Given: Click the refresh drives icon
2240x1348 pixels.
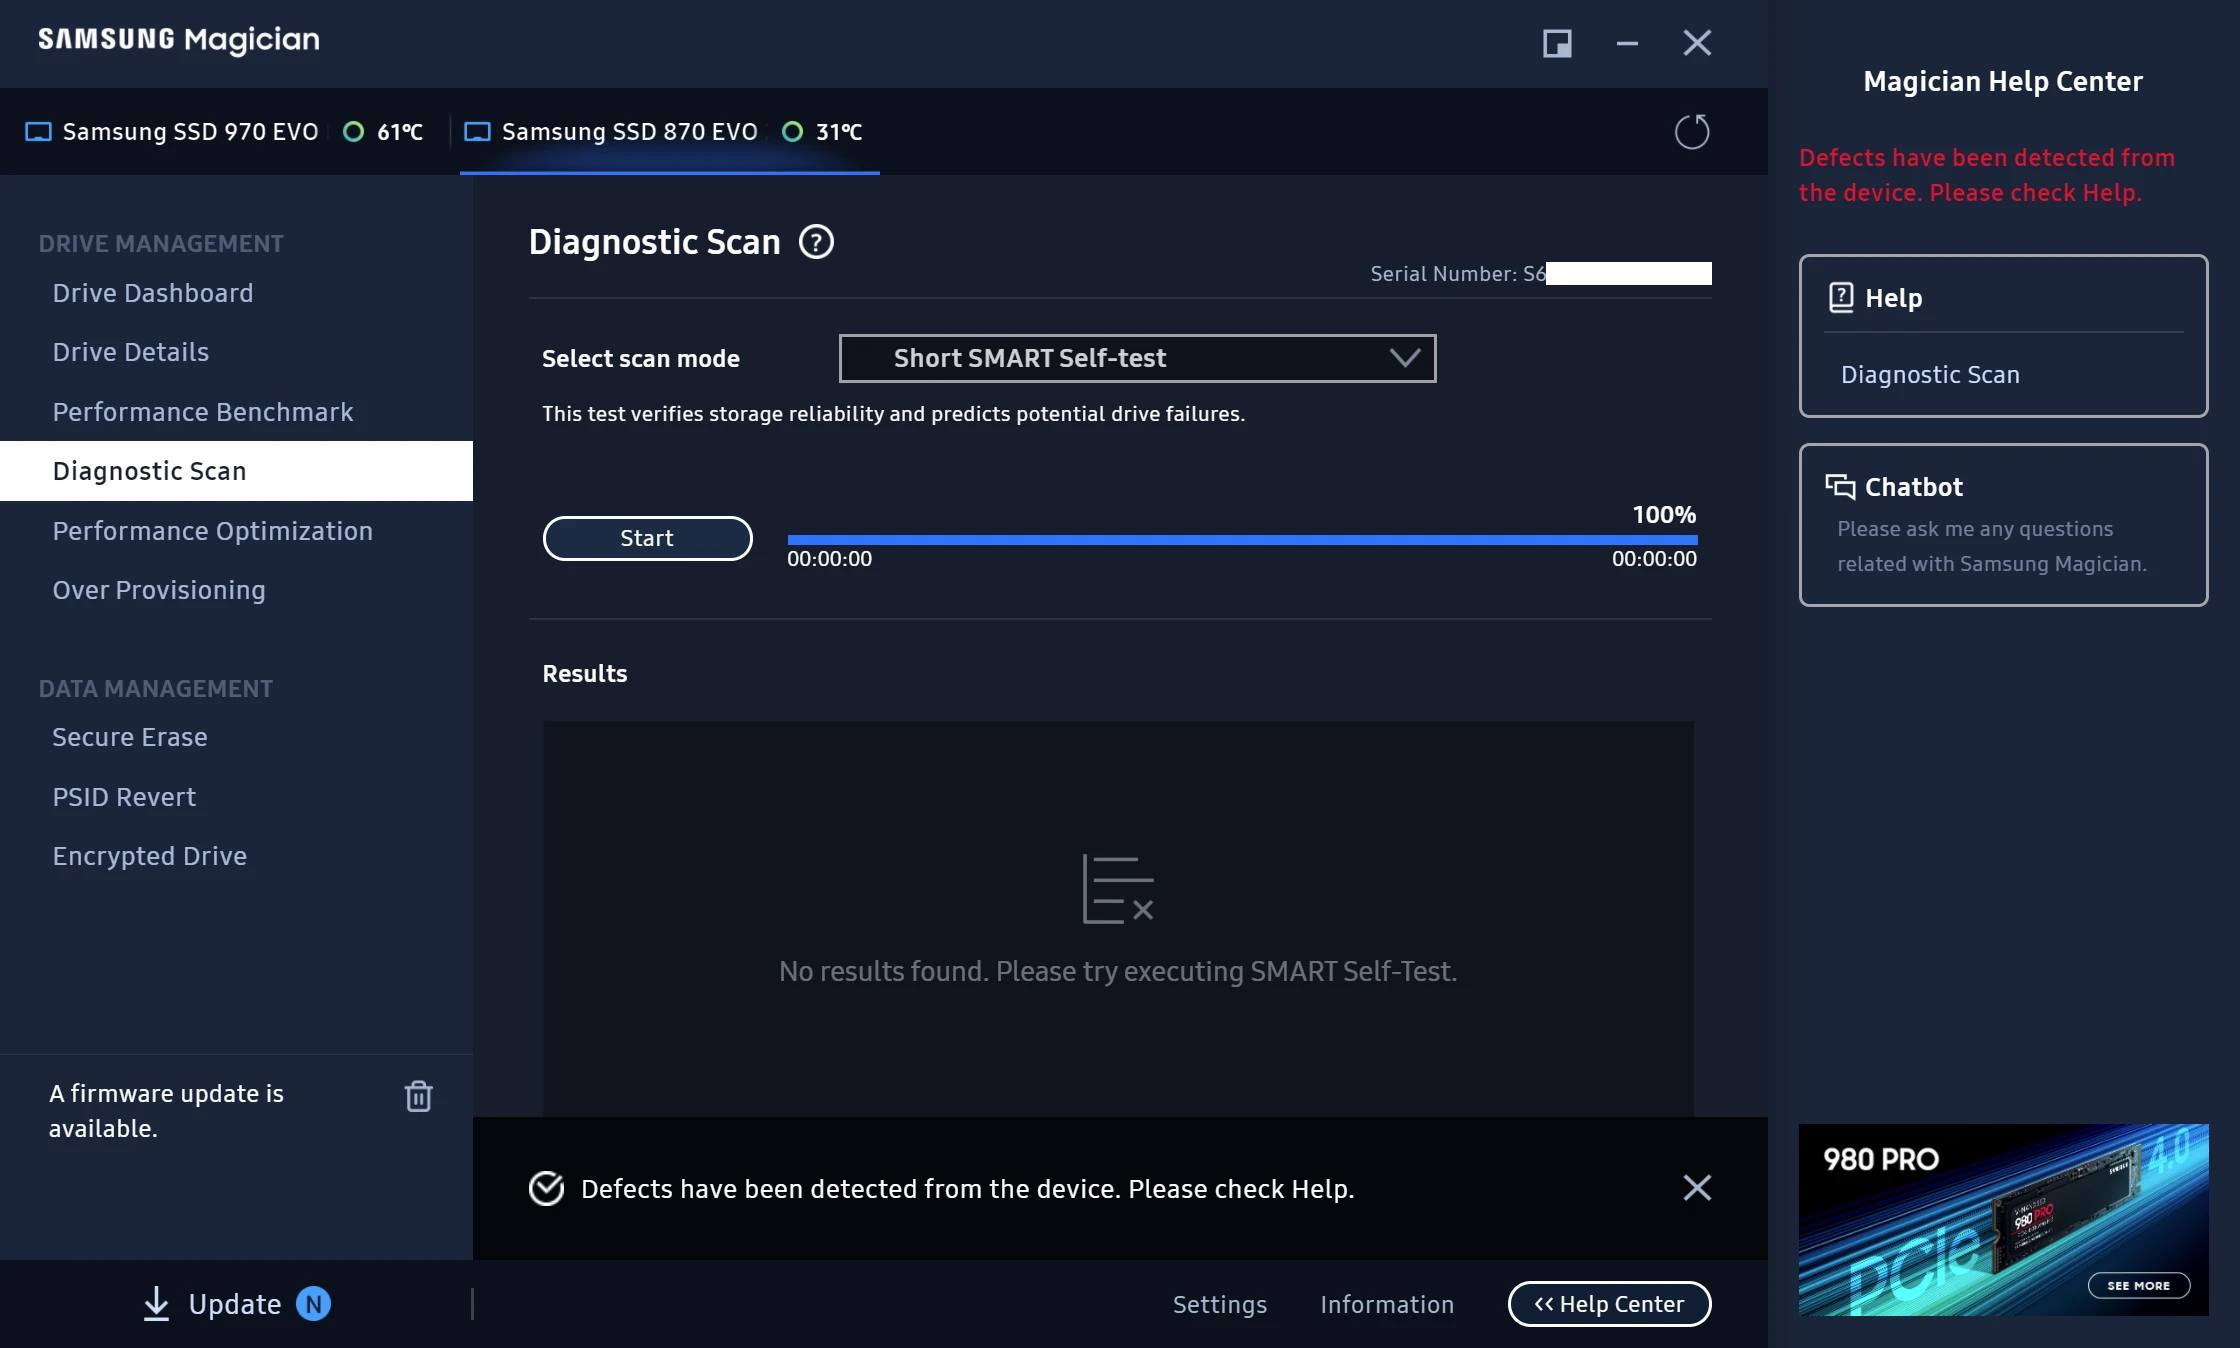Looking at the screenshot, I should click(x=1692, y=131).
